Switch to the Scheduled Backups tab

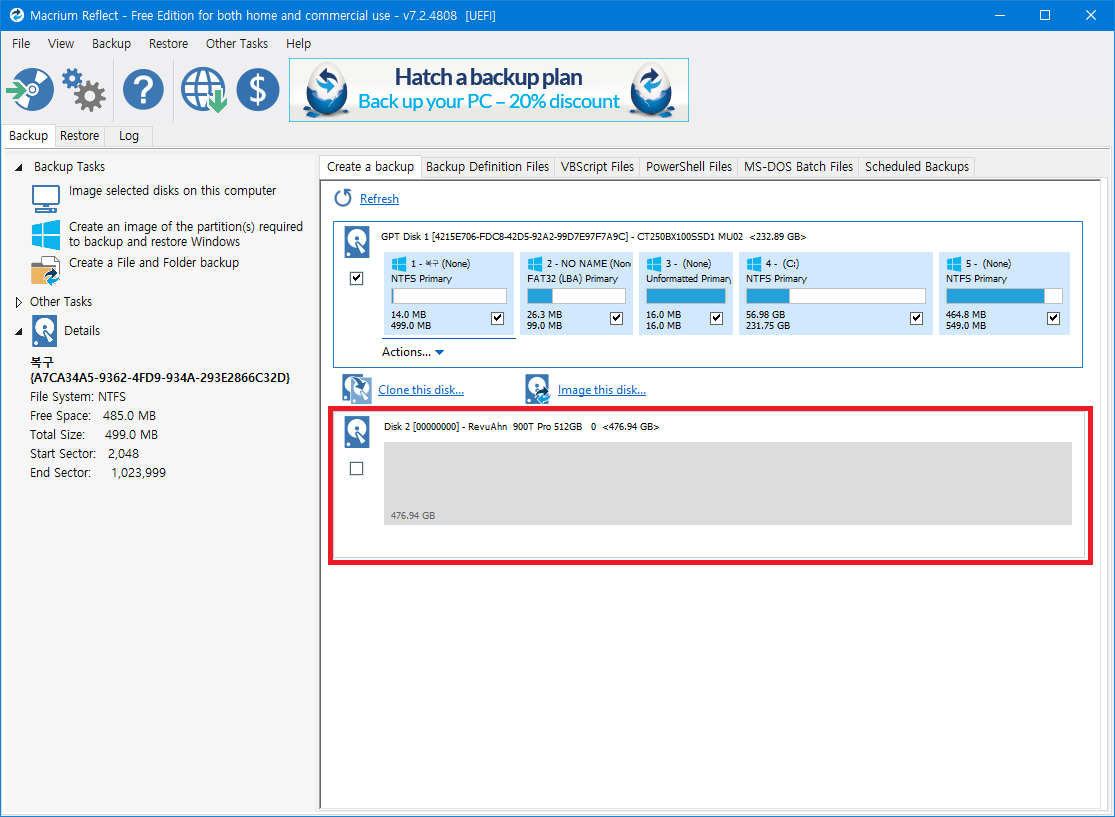916,167
